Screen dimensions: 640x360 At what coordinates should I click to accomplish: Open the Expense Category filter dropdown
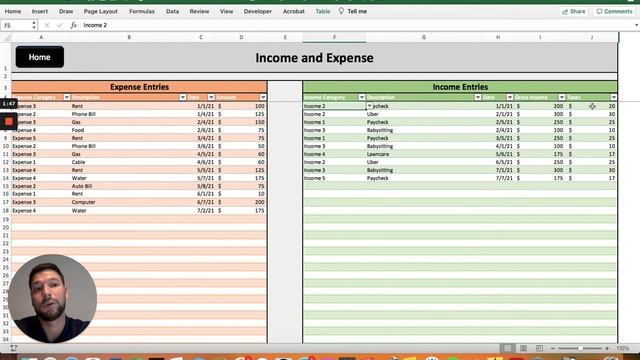pyautogui.click(x=67, y=97)
